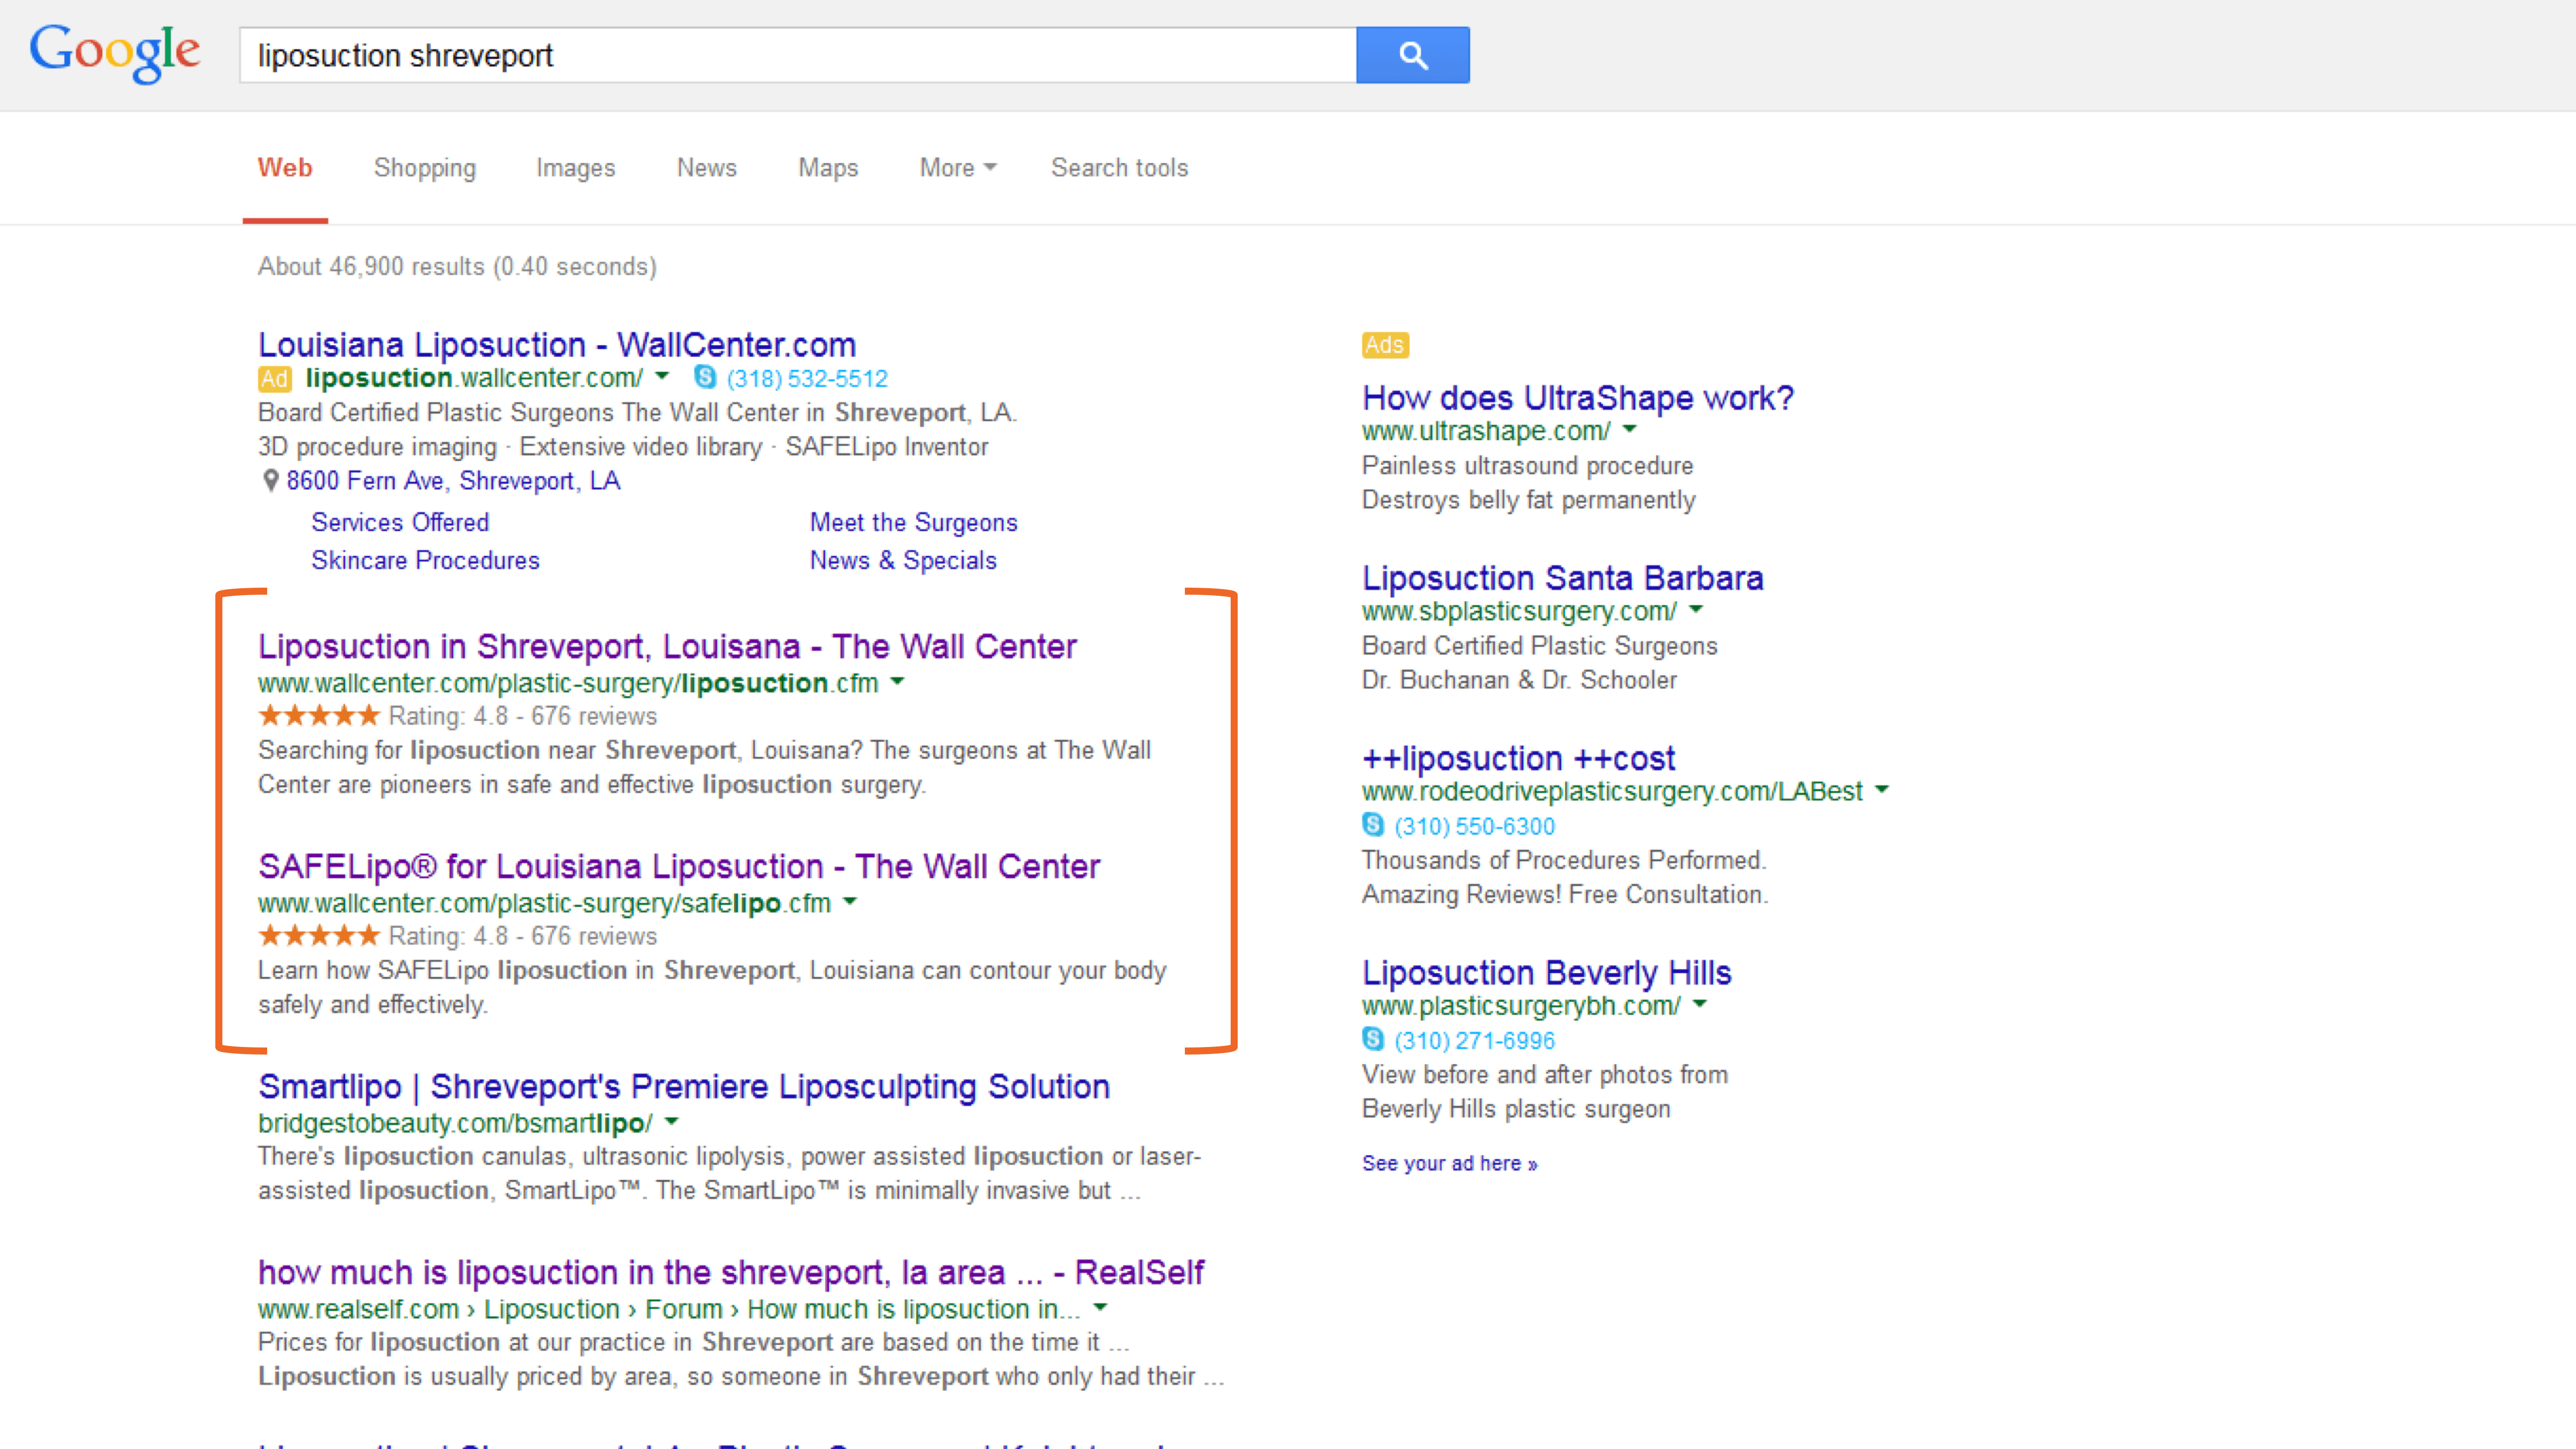Expand arrow next to wallcenter.com safelipo.cfm URL

(850, 902)
